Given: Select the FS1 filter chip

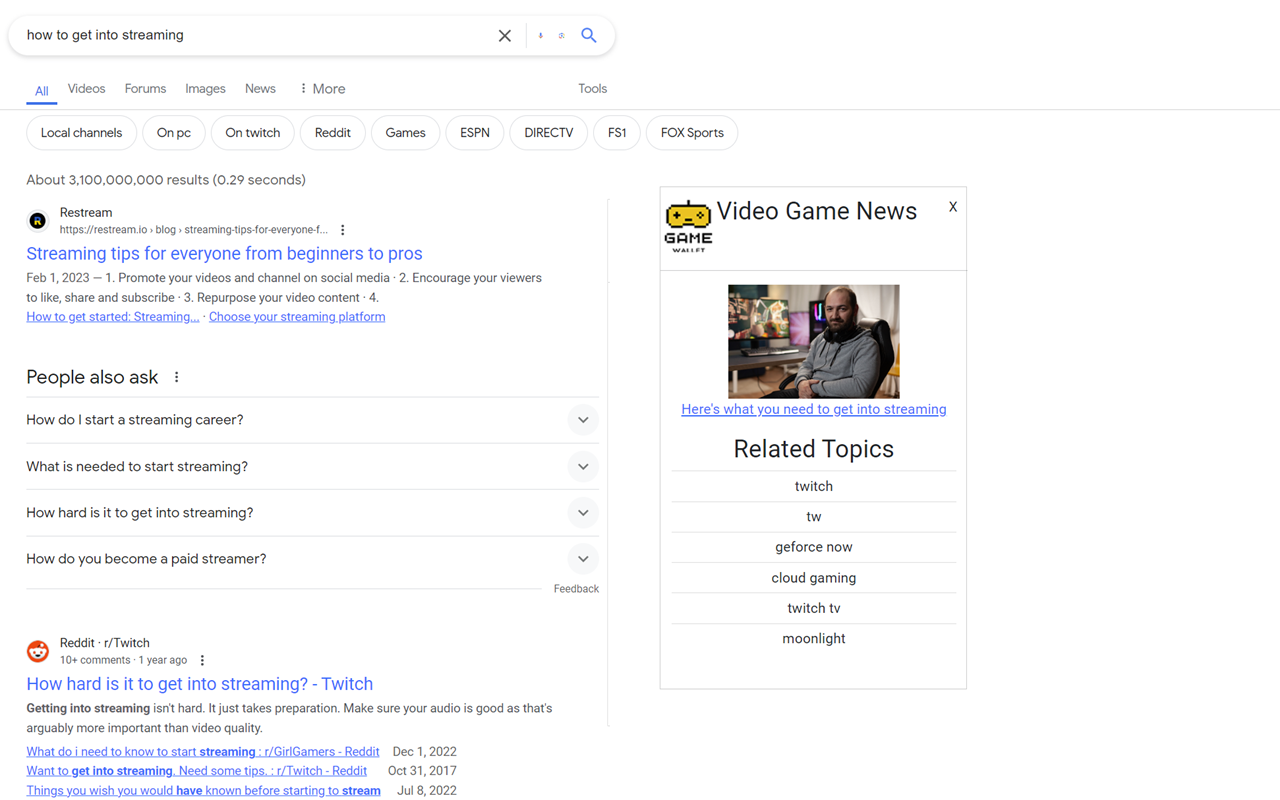Looking at the screenshot, I should [617, 133].
